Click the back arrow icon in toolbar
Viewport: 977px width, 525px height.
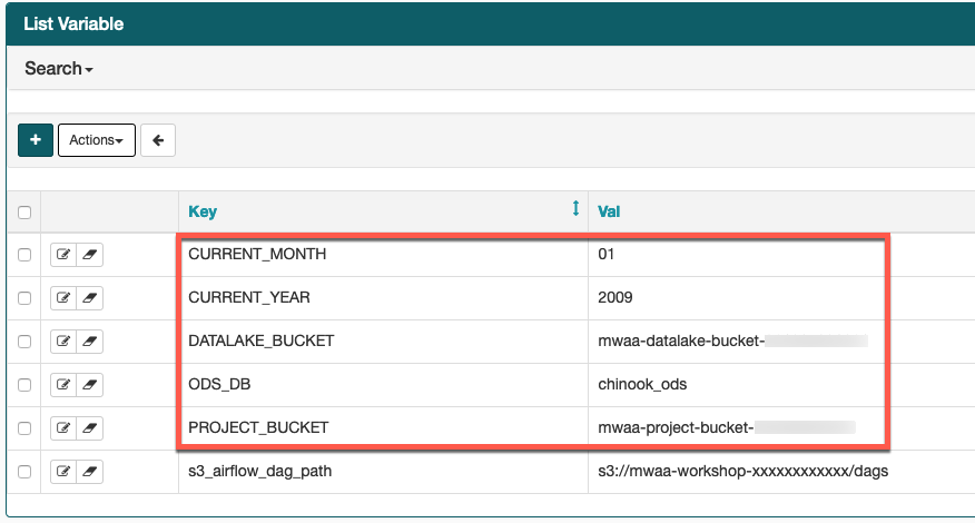tap(158, 141)
